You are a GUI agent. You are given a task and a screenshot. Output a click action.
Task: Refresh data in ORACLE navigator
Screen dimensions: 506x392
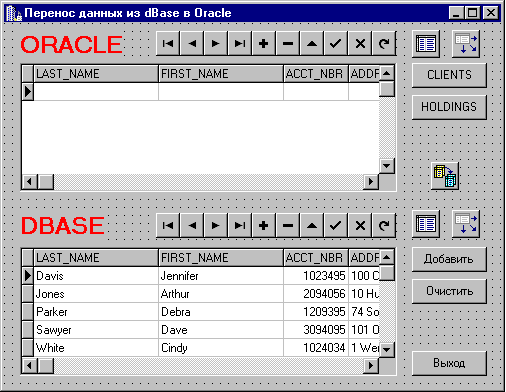(384, 43)
